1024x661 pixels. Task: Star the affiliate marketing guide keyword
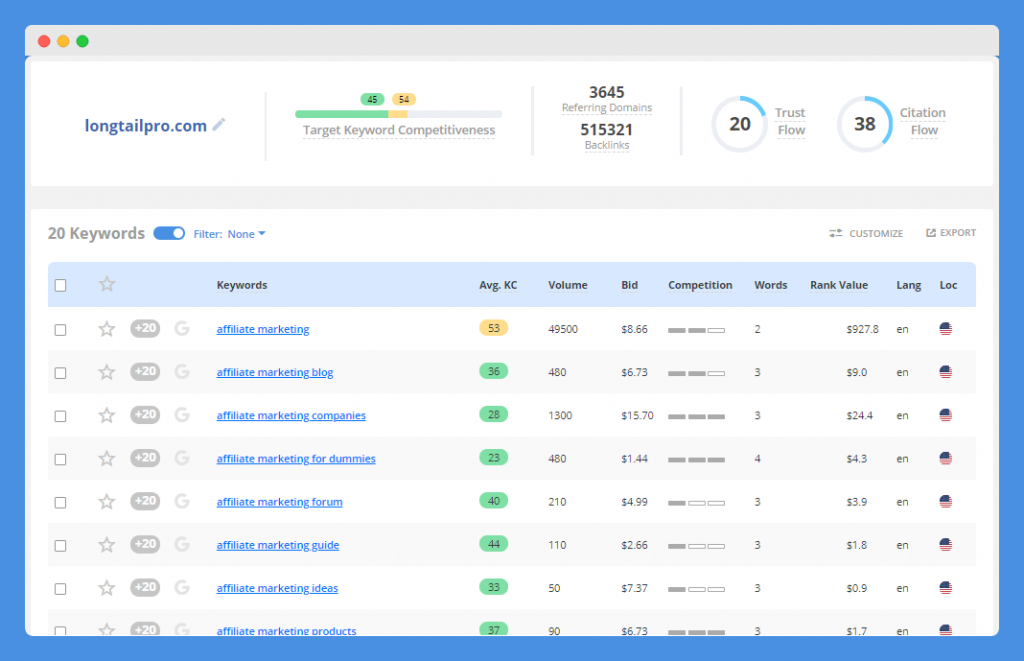pyautogui.click(x=106, y=544)
